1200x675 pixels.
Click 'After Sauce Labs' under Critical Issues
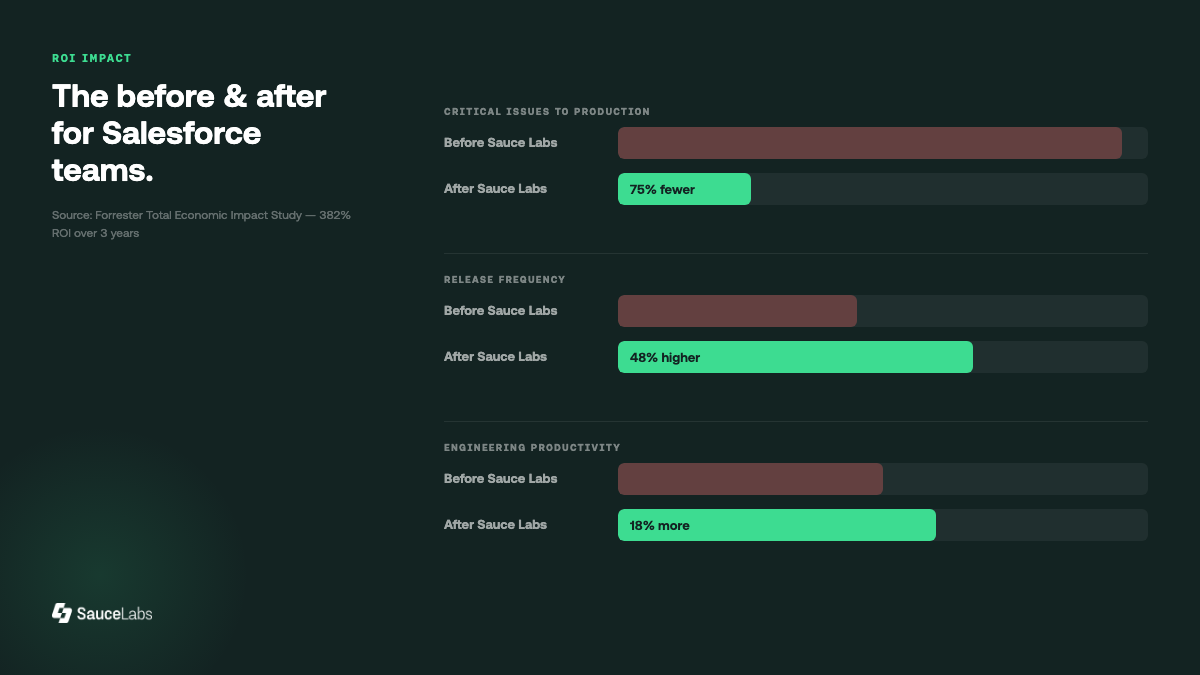coord(496,189)
